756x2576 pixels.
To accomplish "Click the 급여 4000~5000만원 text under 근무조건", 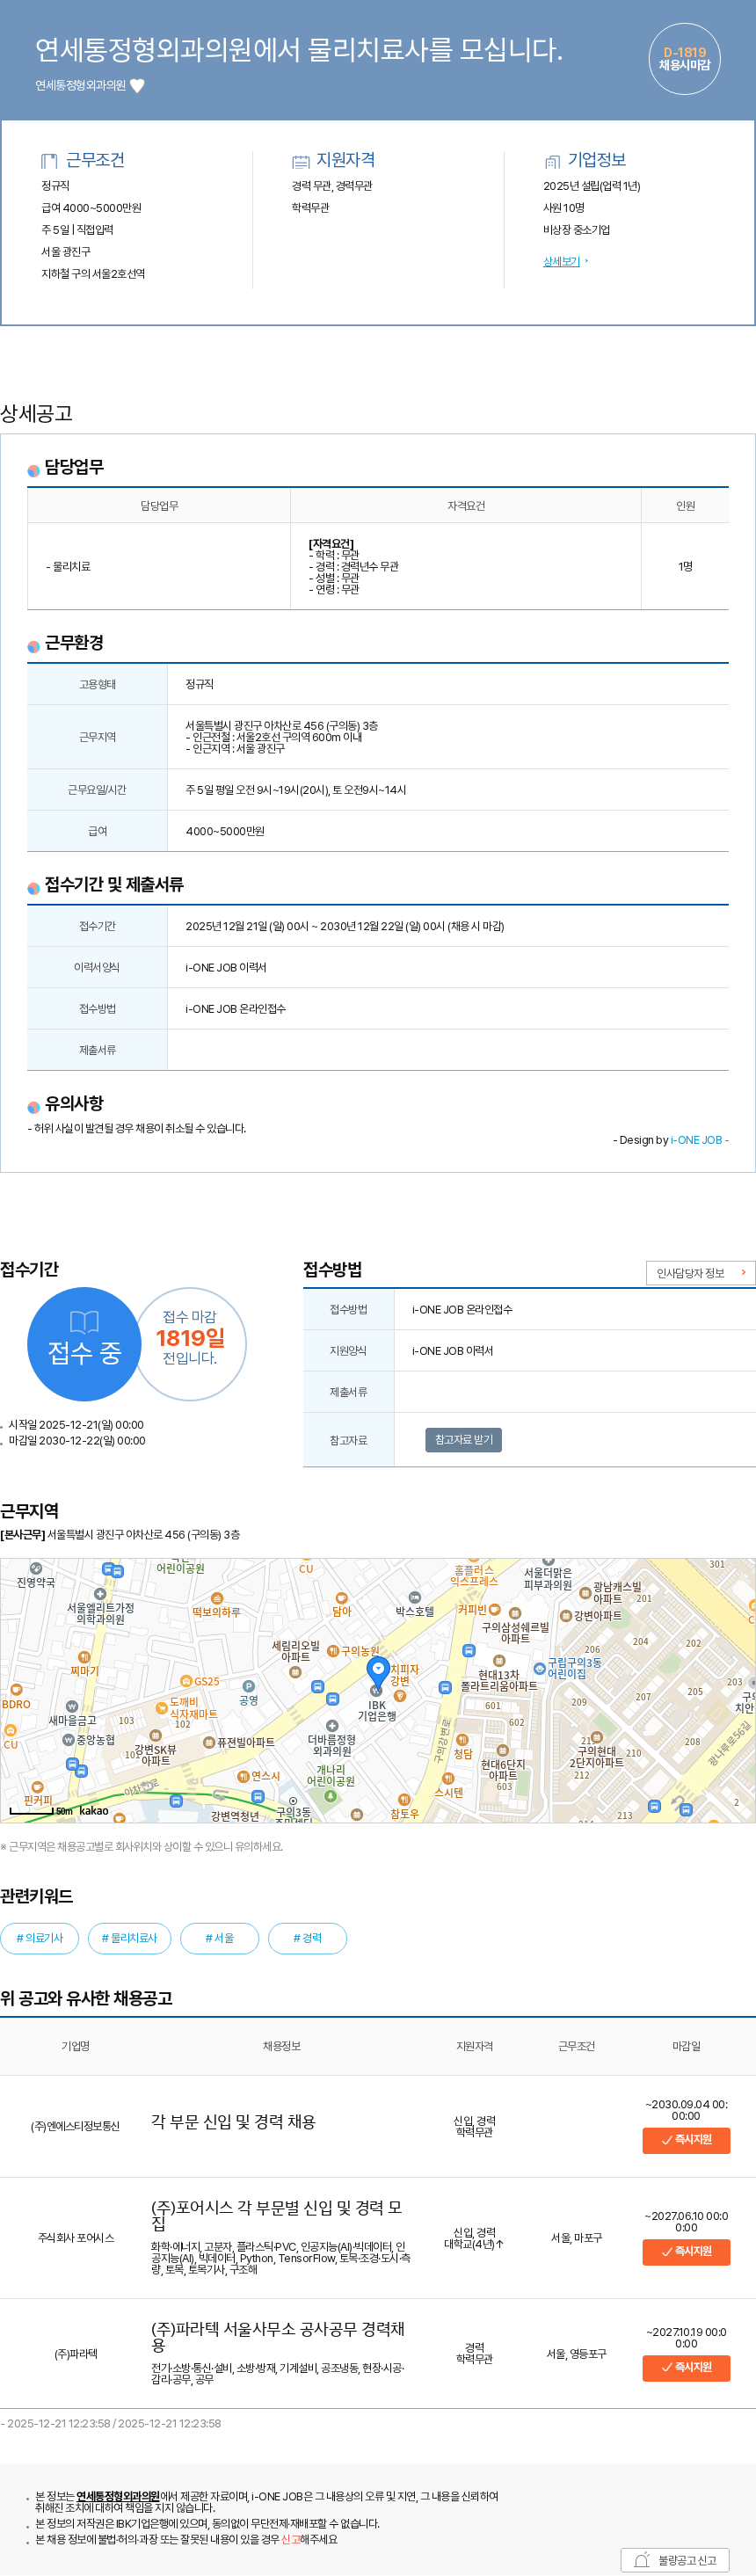I will click(x=91, y=208).
